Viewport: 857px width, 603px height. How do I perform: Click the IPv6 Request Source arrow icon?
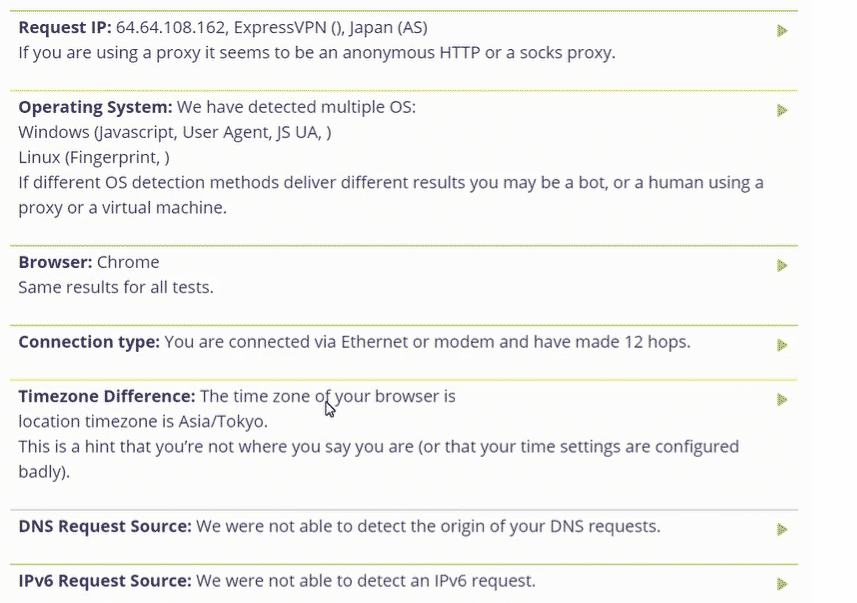(782, 584)
